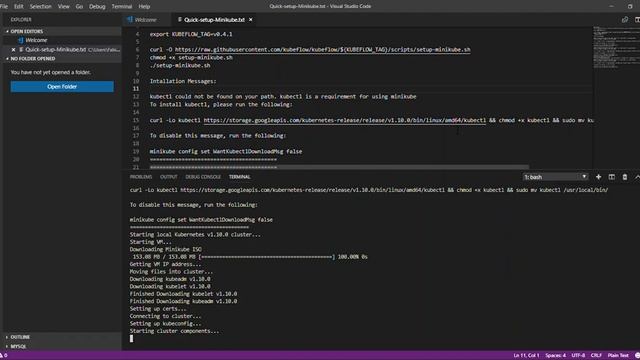Click UTF-8 encoding in status bar
Viewport: 640px width, 360px height.
[578, 356]
